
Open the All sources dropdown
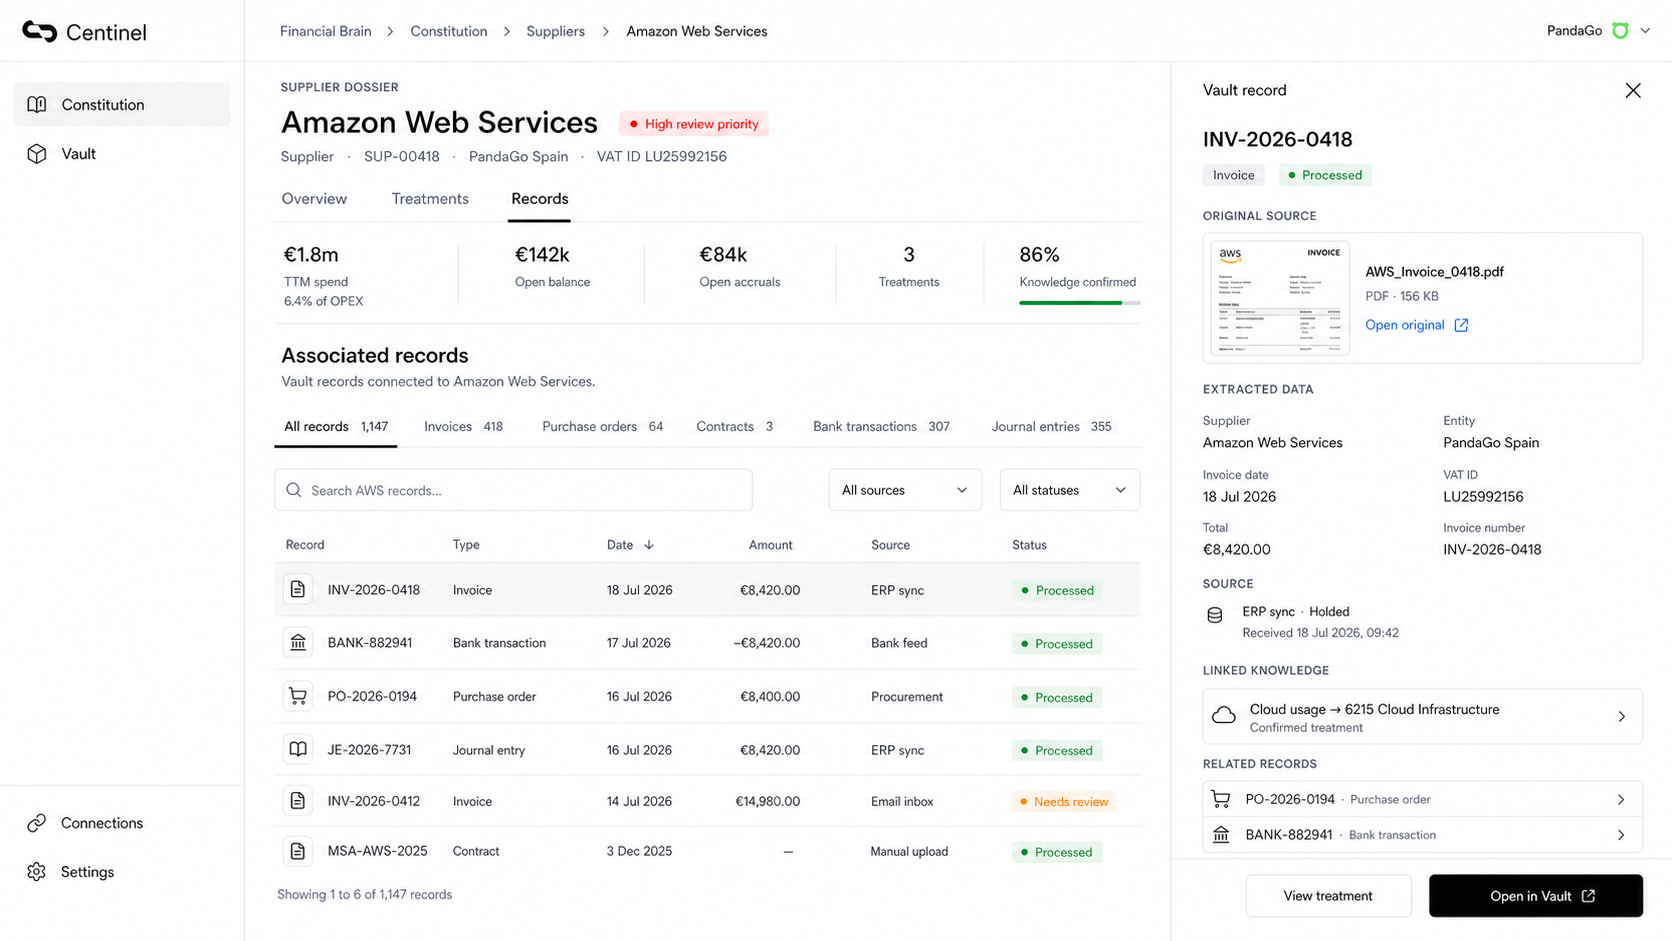point(905,490)
